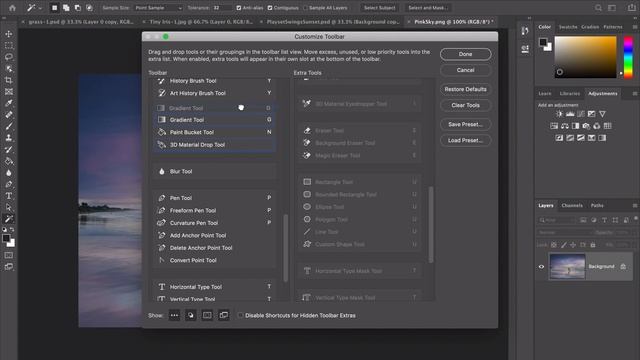Switch to the Channels tab

572,205
